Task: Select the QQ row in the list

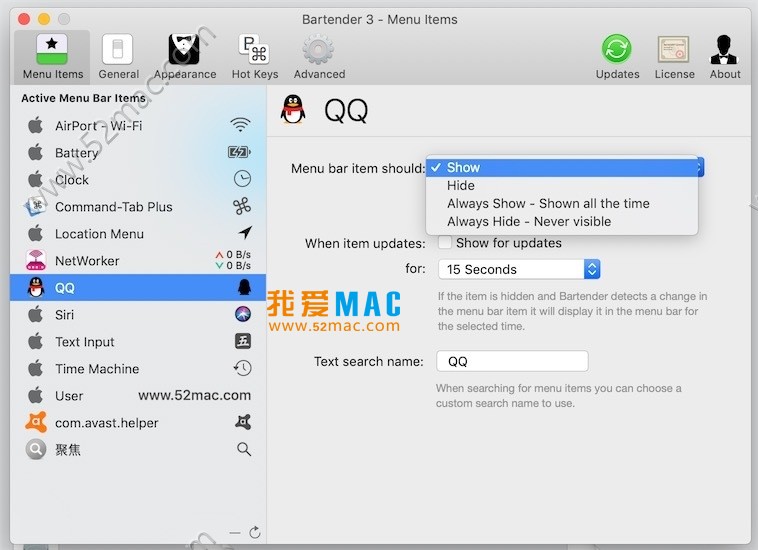Action: pos(138,288)
